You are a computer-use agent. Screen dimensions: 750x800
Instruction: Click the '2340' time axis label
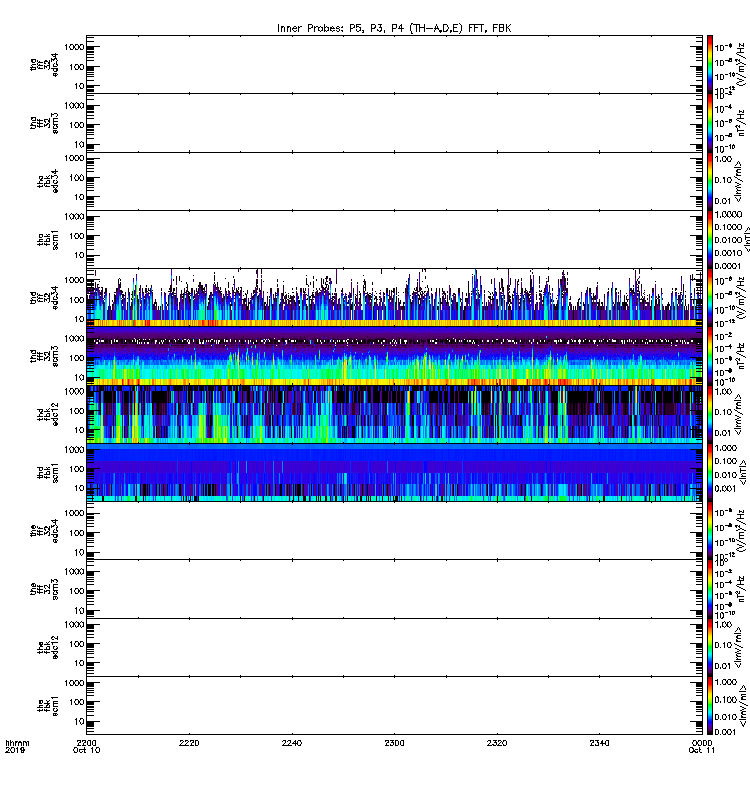coord(599,743)
